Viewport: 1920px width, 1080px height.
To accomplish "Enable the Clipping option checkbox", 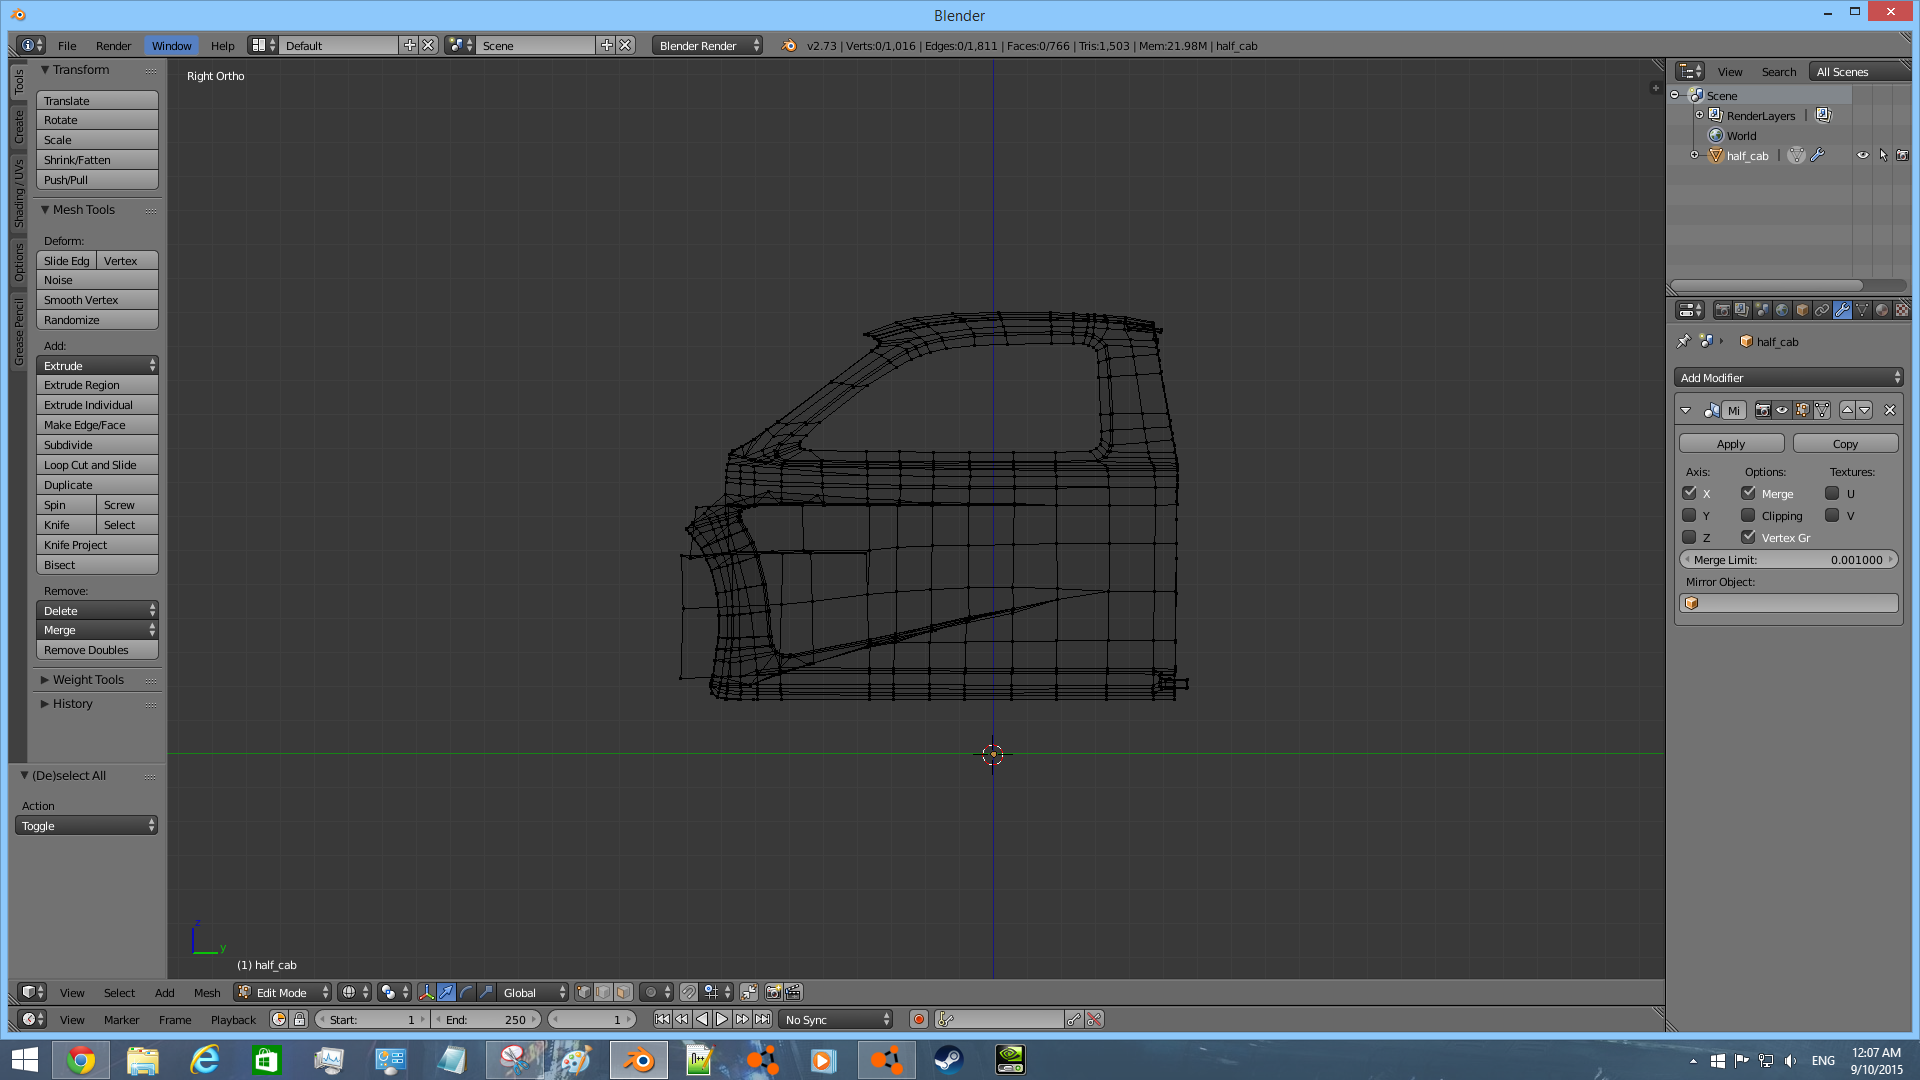I will pyautogui.click(x=1748, y=515).
